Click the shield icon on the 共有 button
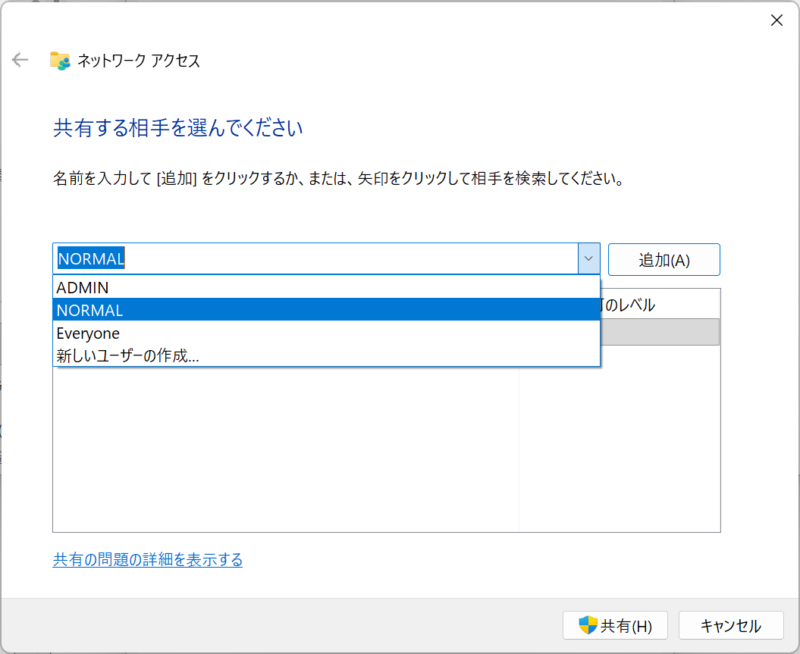Viewport: 800px width, 654px height. click(x=588, y=626)
